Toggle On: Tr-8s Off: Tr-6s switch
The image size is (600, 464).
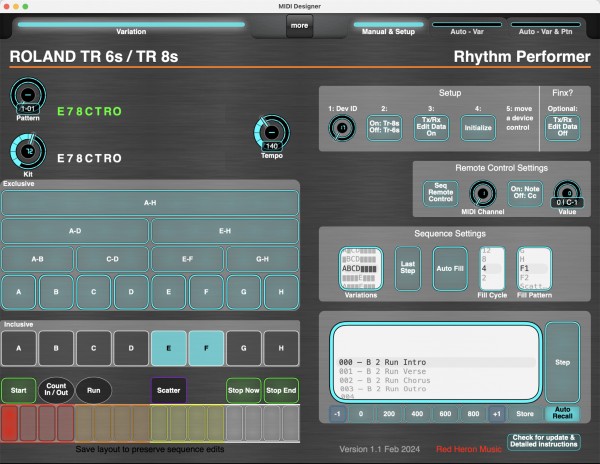coord(385,128)
